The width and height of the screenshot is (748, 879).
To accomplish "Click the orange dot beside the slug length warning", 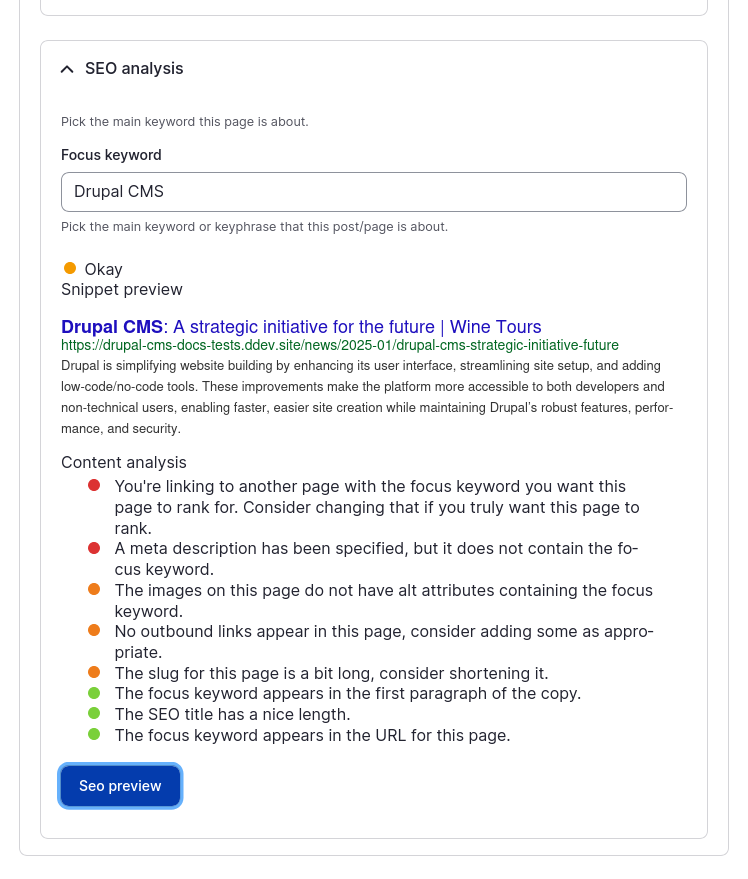I will pos(94,672).
